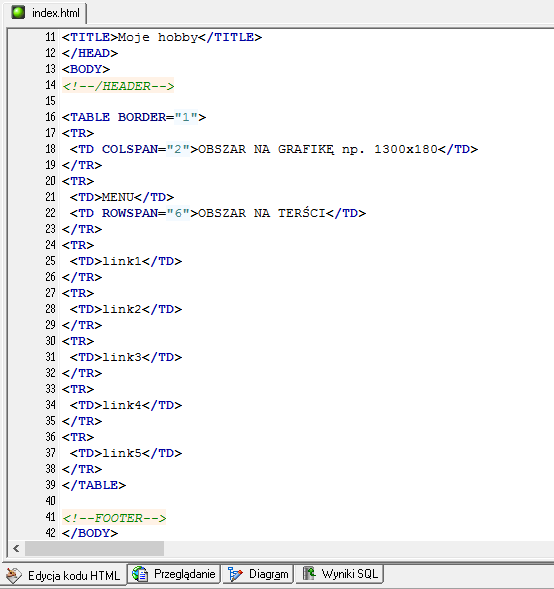
Task: Click the horizontal scrollbar left arrow
Action: point(16,548)
